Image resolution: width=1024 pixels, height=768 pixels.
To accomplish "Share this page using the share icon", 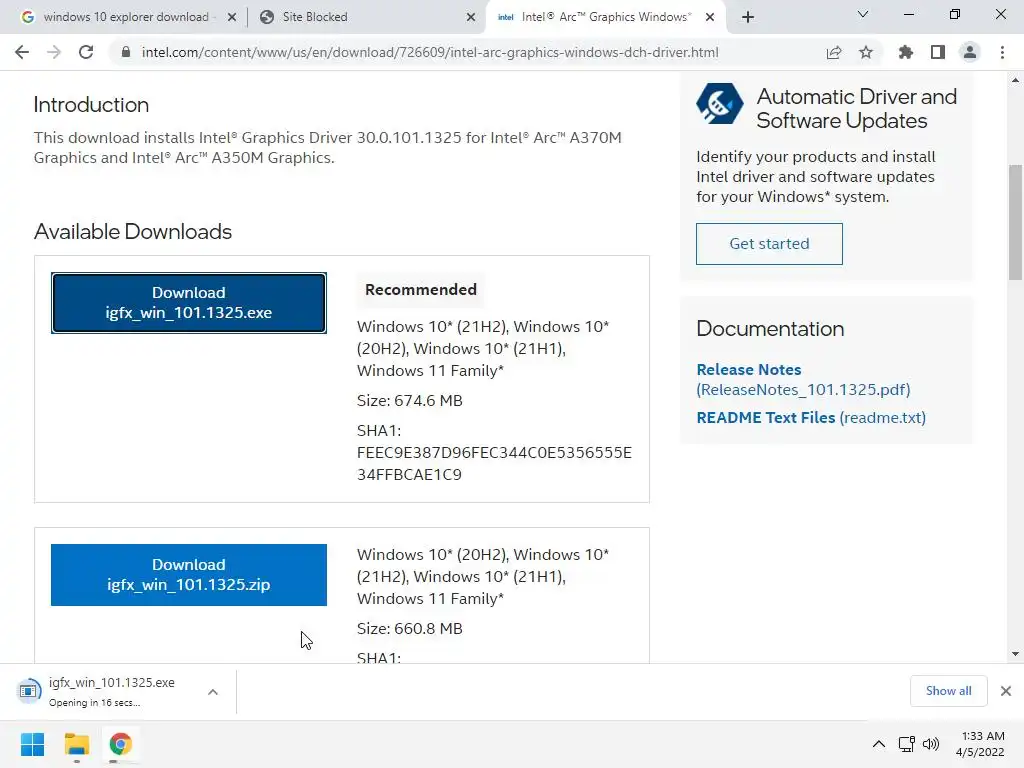I will pos(833,52).
